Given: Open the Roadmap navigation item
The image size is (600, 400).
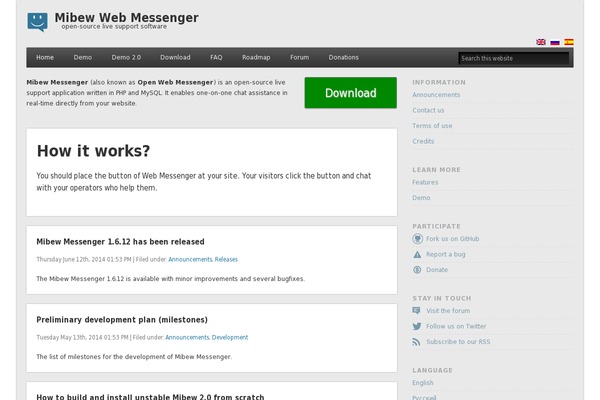Looking at the screenshot, I should pyautogui.click(x=256, y=57).
